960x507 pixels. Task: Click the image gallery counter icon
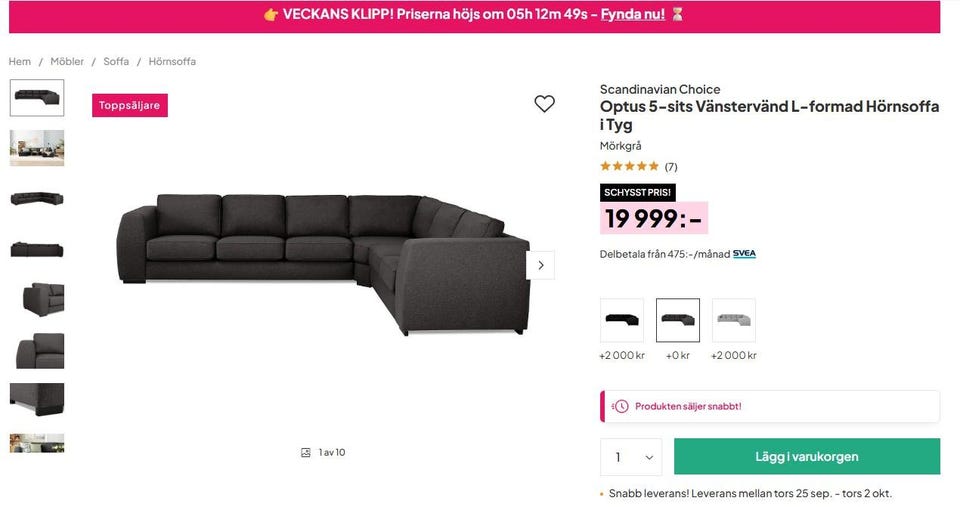[x=306, y=453]
